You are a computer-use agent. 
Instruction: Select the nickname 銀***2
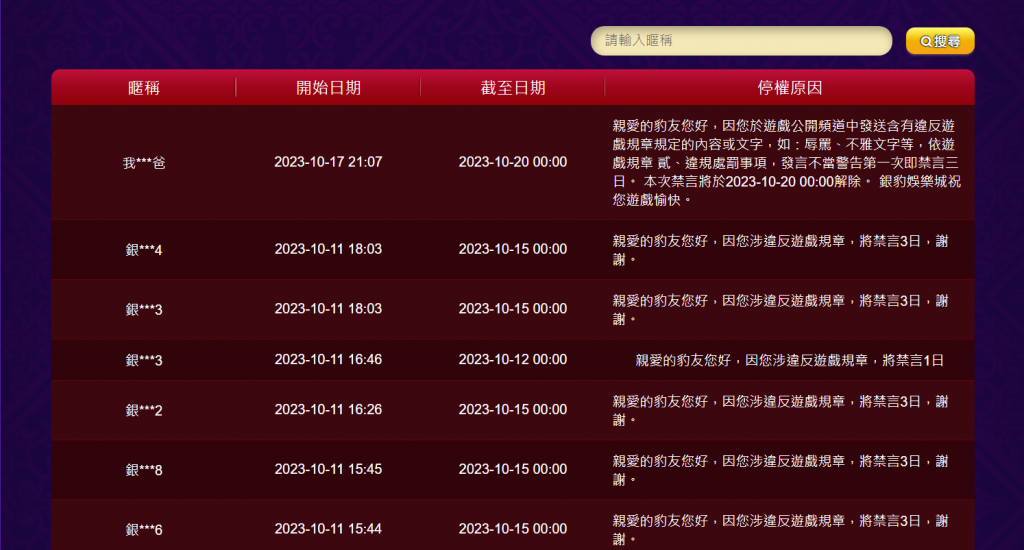(144, 410)
